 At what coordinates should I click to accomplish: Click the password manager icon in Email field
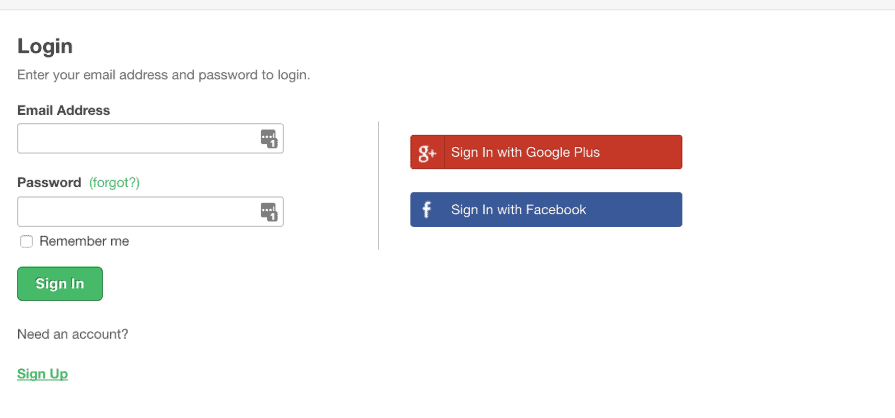(x=268, y=138)
